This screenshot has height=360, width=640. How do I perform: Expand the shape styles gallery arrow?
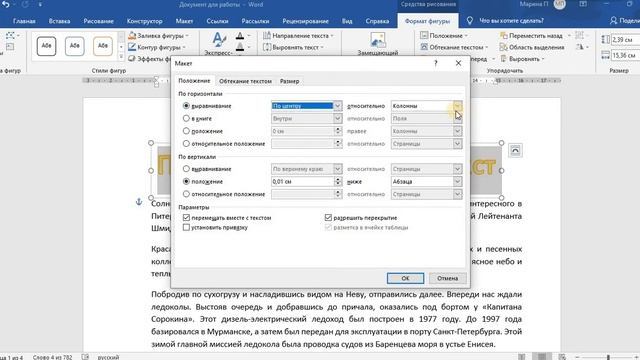pyautogui.click(x=121, y=57)
